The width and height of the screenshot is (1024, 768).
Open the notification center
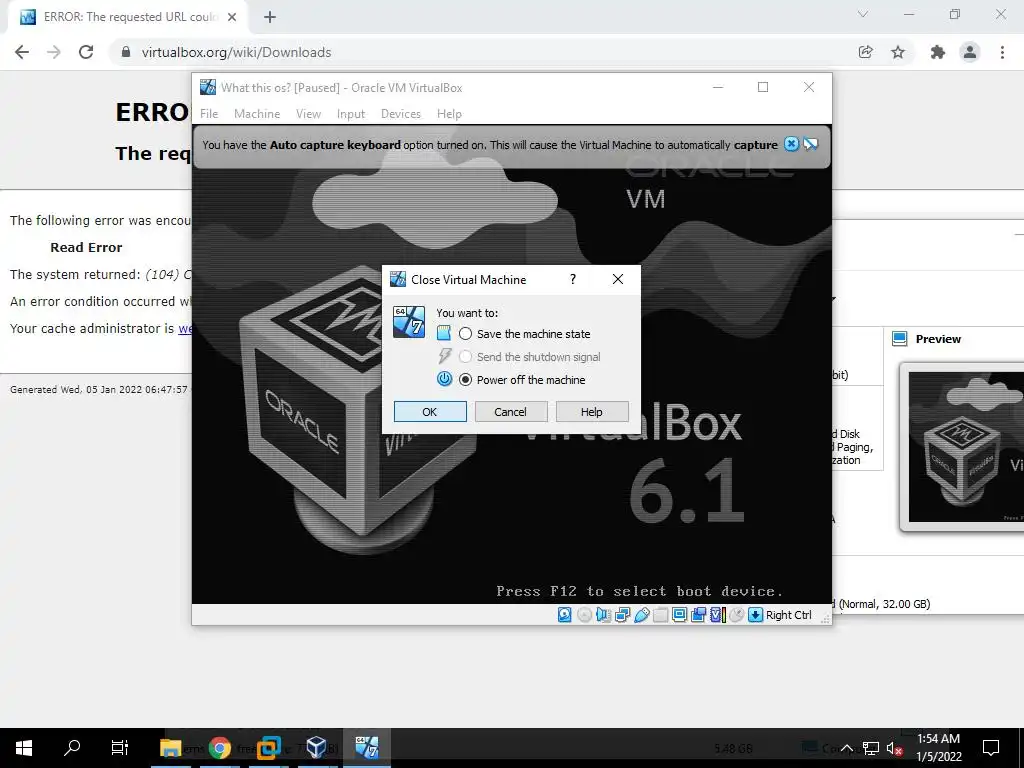coord(991,748)
